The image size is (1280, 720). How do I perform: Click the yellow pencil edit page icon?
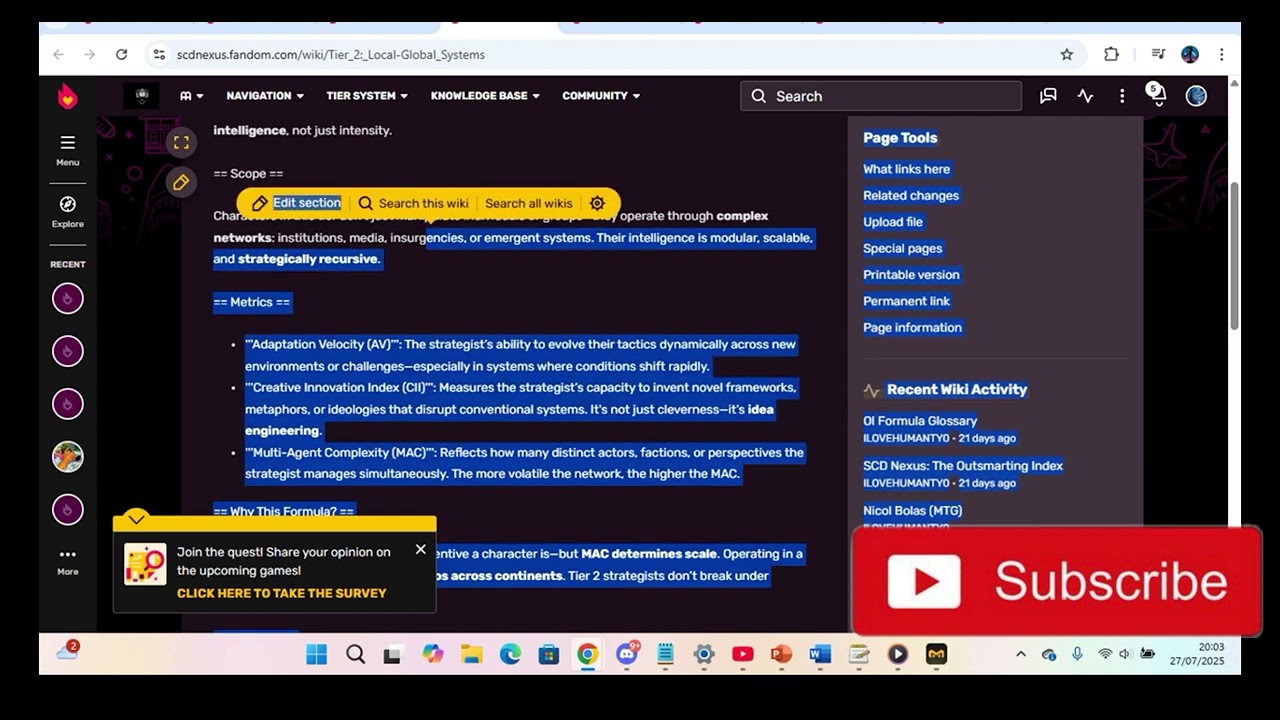point(181,182)
